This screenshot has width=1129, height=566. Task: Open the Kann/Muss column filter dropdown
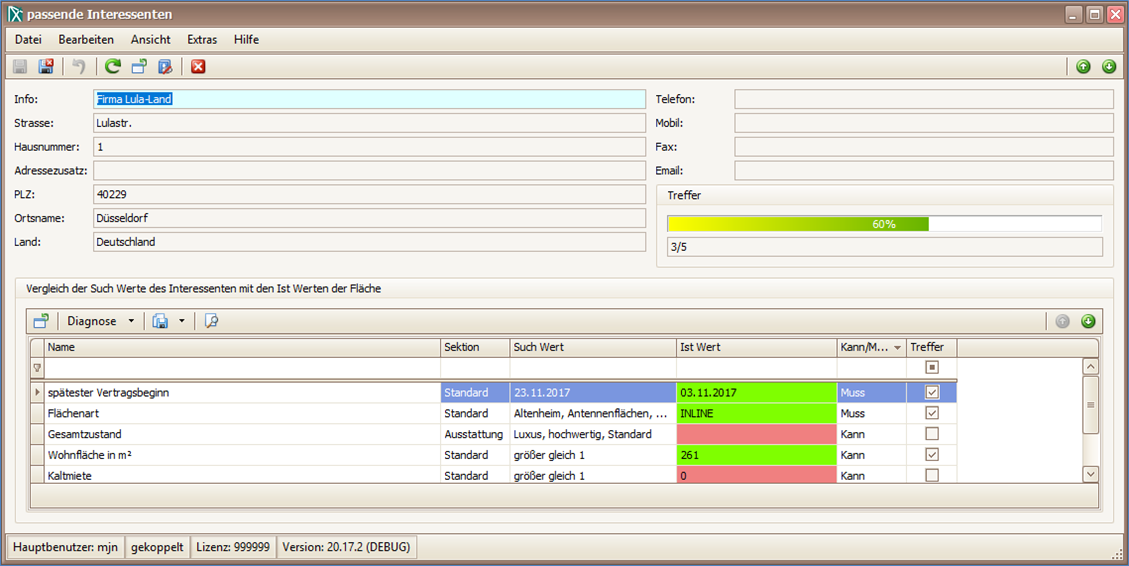click(897, 347)
